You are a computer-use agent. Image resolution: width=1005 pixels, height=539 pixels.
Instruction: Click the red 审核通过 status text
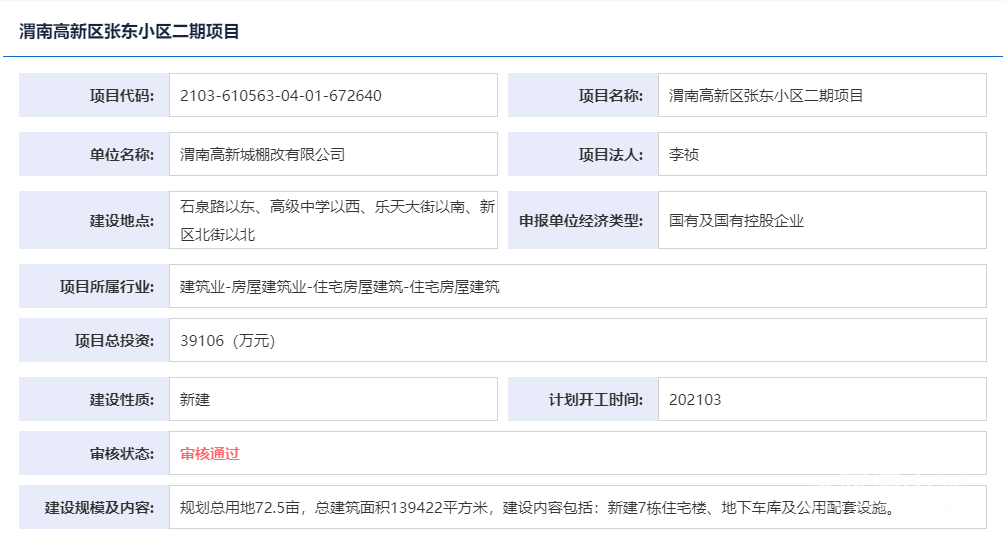[210, 454]
